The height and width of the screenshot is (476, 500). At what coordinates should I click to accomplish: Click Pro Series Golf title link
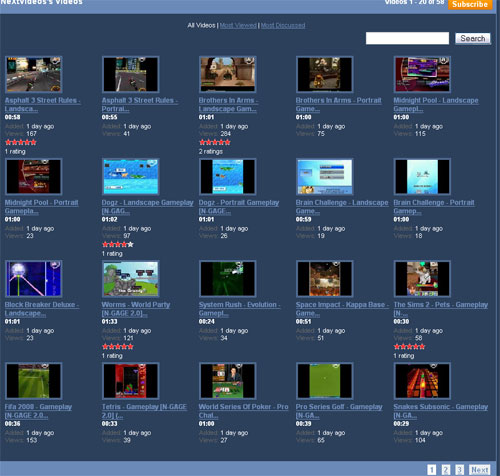[339, 411]
